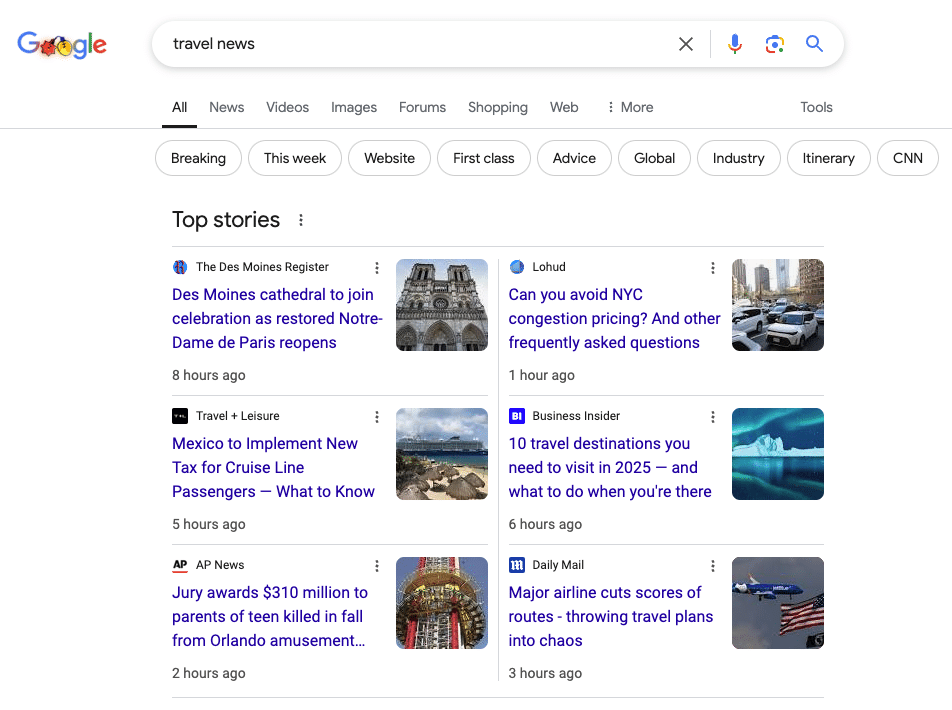The height and width of the screenshot is (710, 952).
Task: Open options menu for Travel + Leisure story
Action: coord(376,417)
